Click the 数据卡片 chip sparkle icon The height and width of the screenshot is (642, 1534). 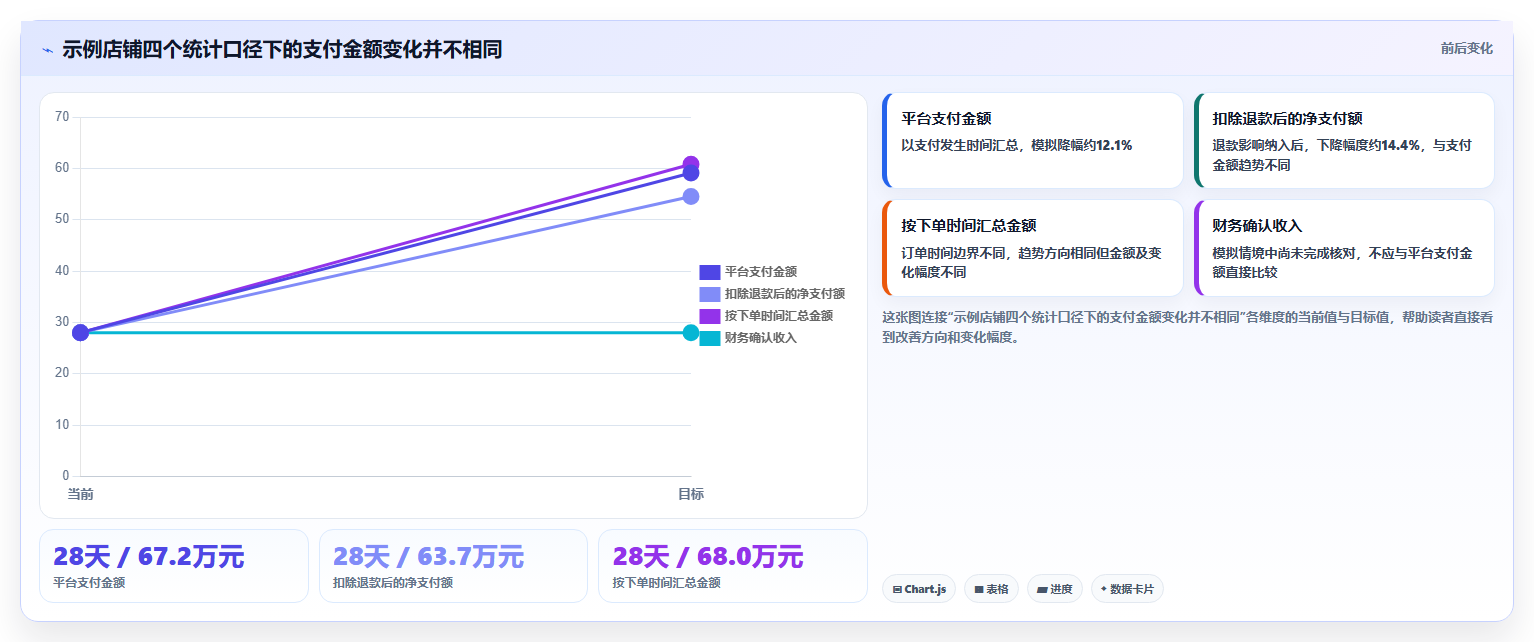click(x=1104, y=589)
